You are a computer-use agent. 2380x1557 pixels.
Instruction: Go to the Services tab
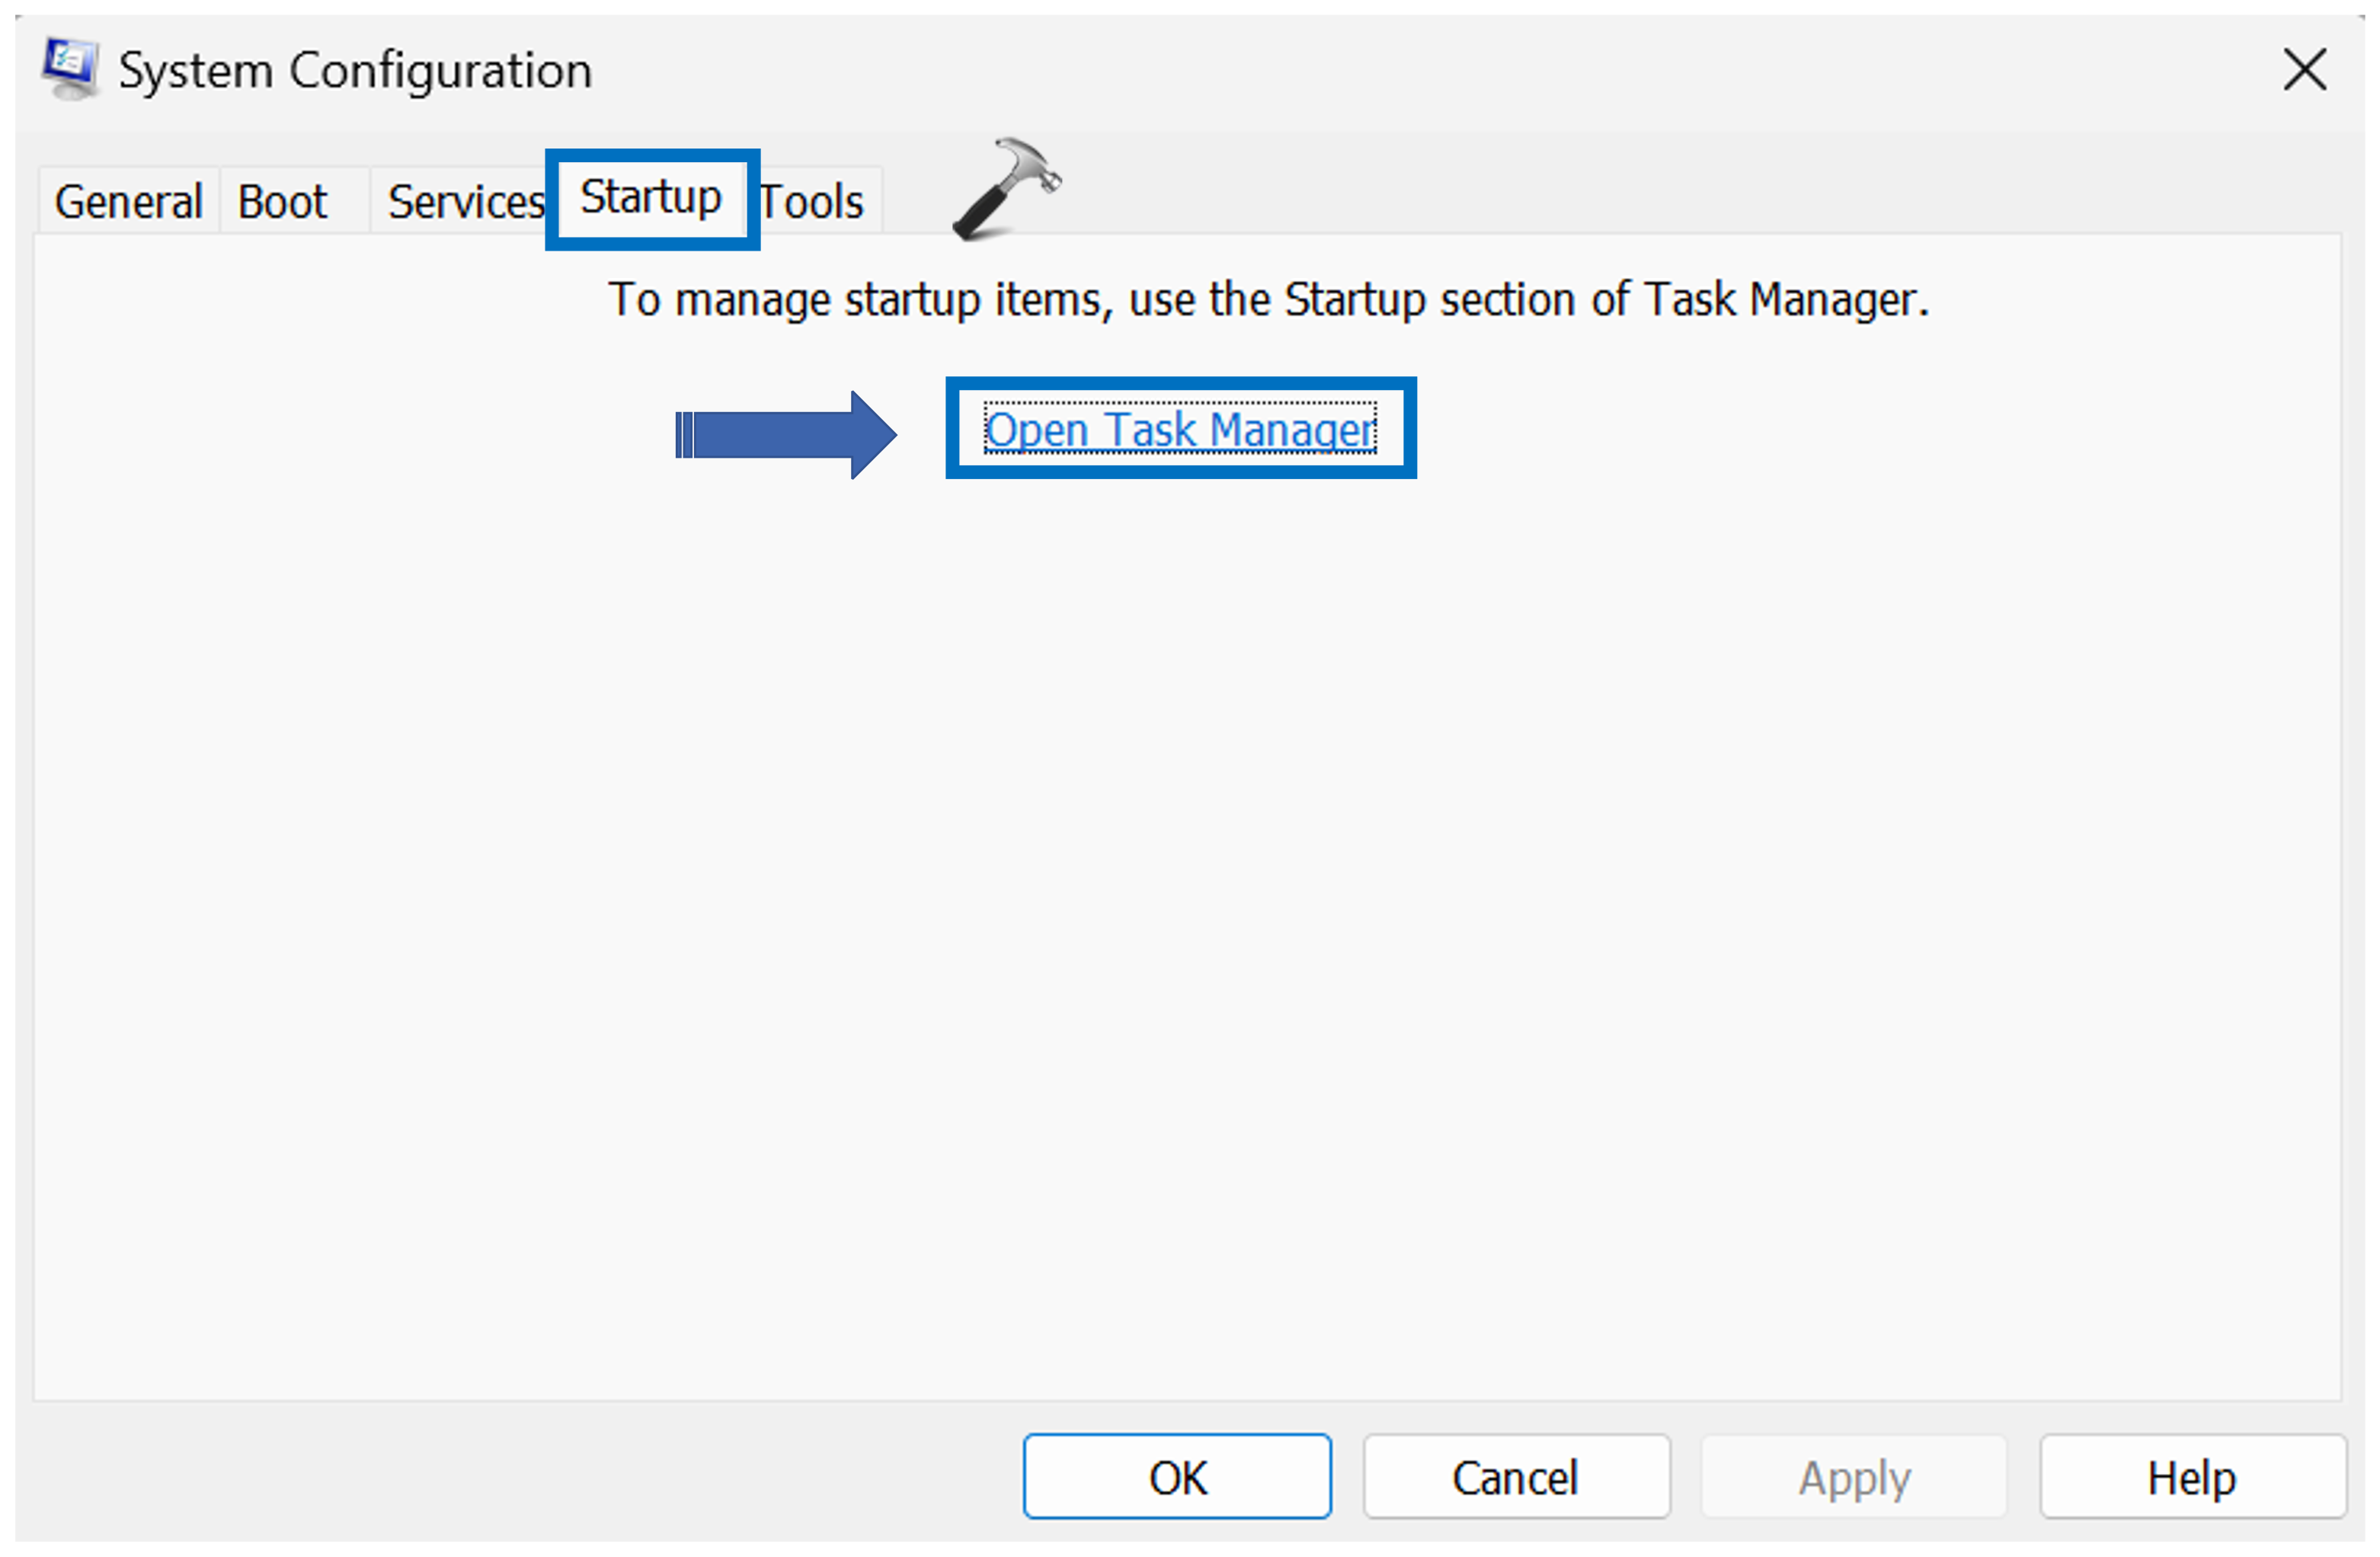463,202
